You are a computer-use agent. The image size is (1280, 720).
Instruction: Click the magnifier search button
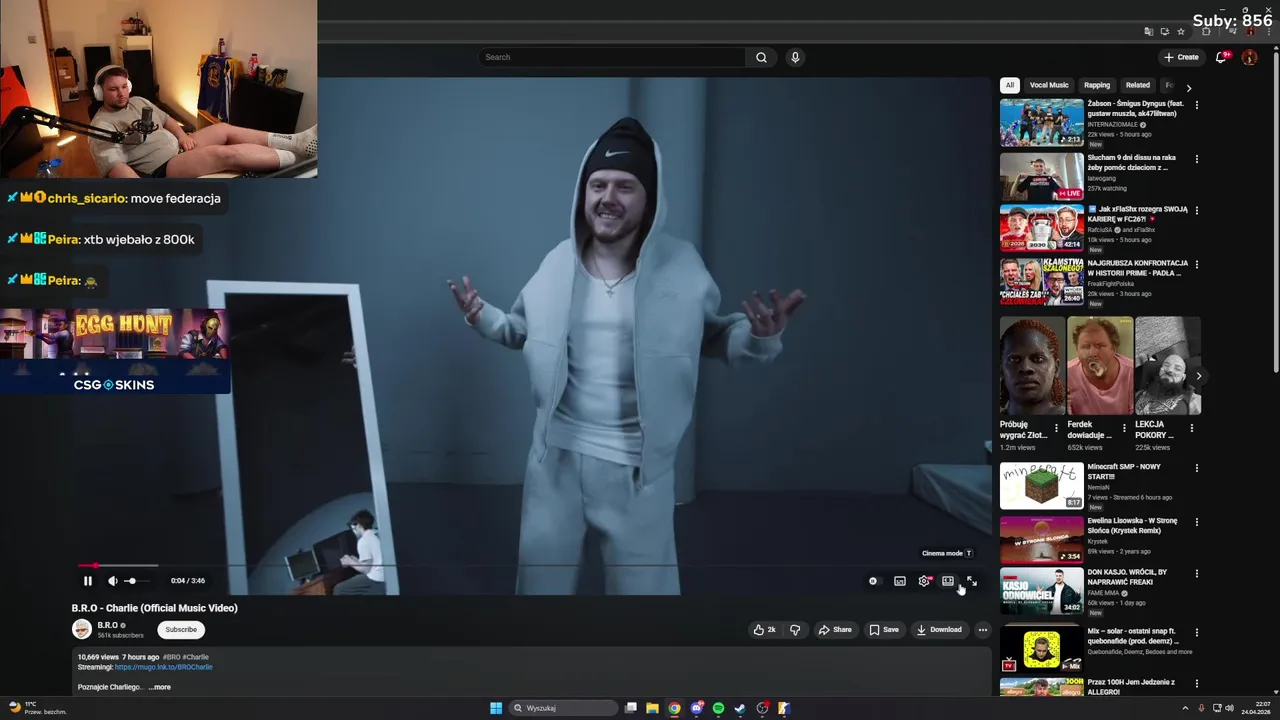[x=761, y=57]
